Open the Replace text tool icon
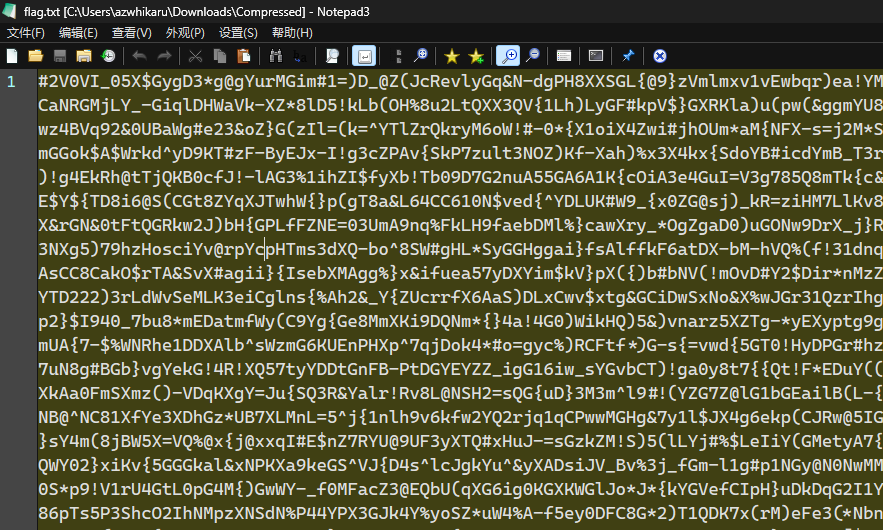The width and height of the screenshot is (883, 530). point(300,56)
